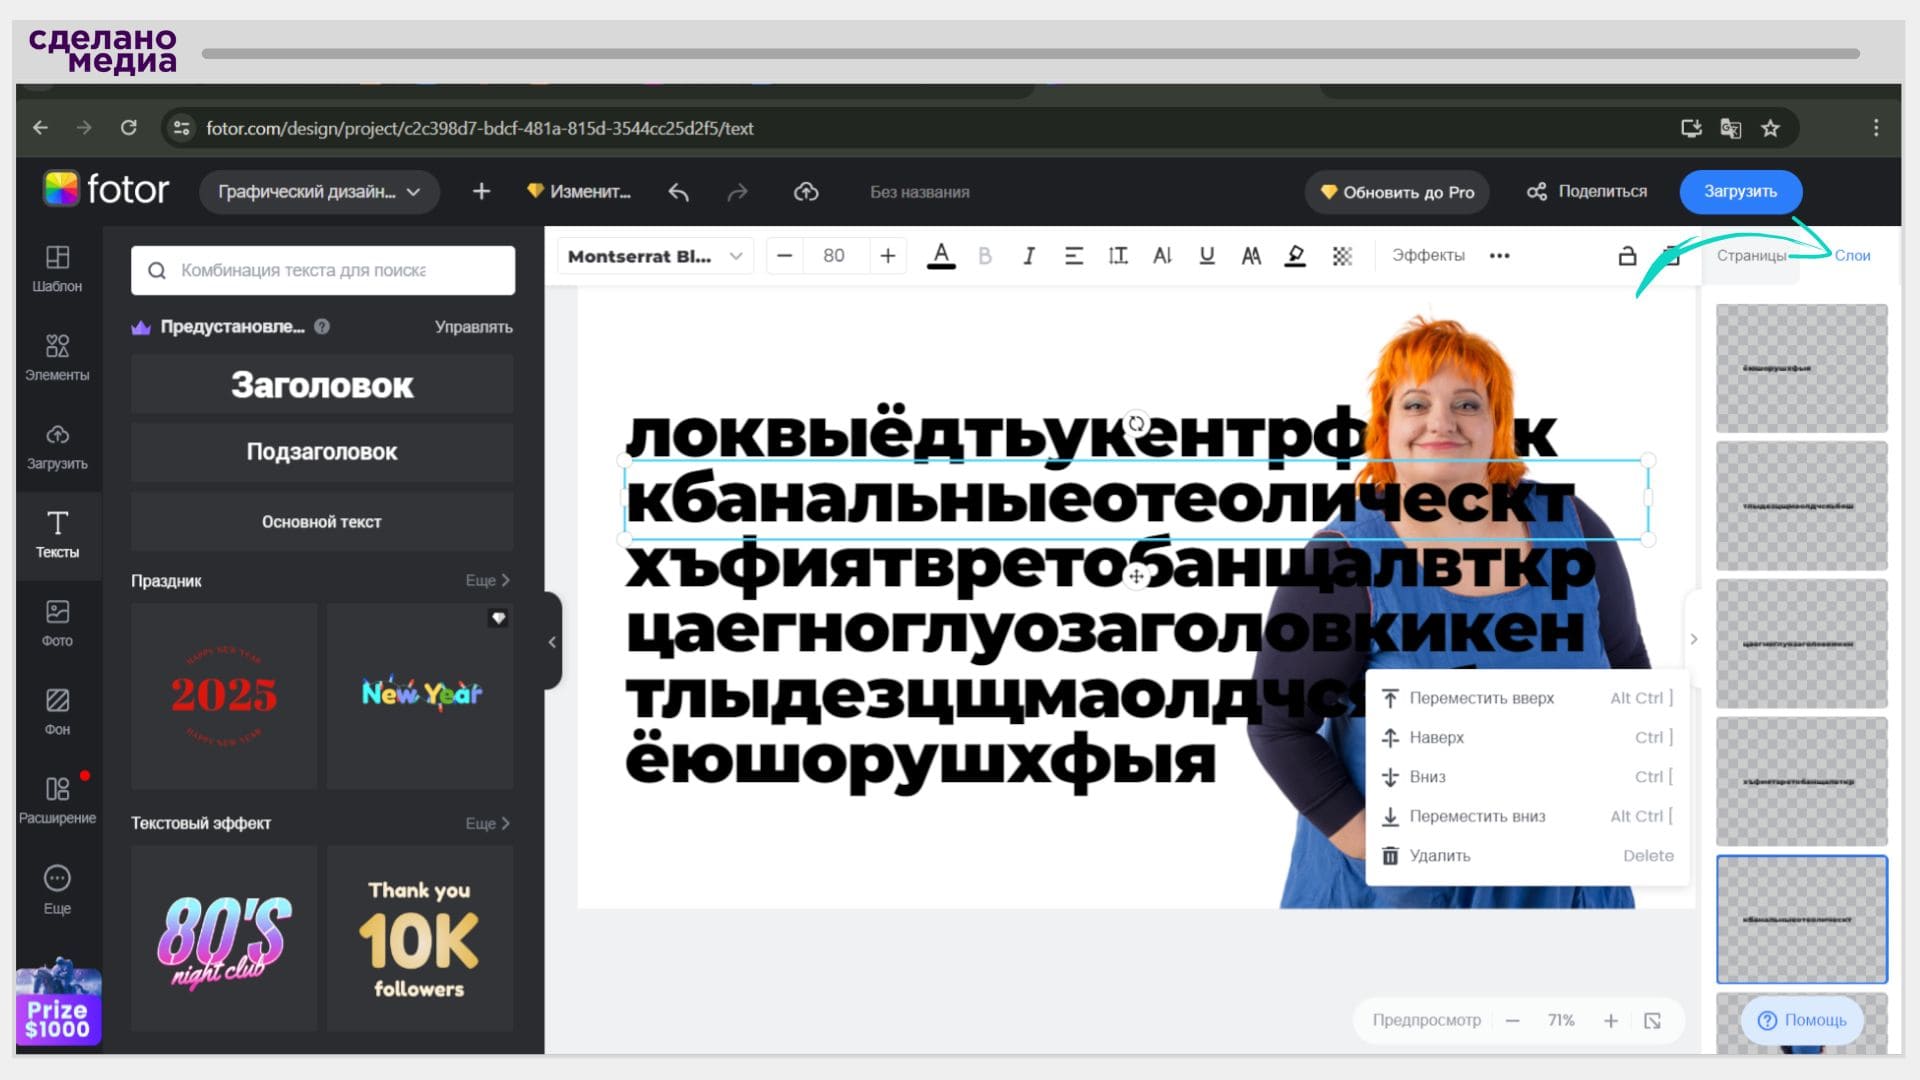The height and width of the screenshot is (1080, 1920).
Task: Choose Удалить in context menu
Action: click(x=1527, y=856)
